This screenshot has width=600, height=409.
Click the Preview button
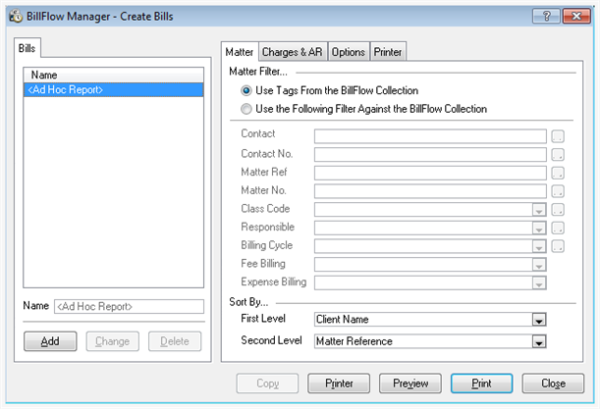410,383
